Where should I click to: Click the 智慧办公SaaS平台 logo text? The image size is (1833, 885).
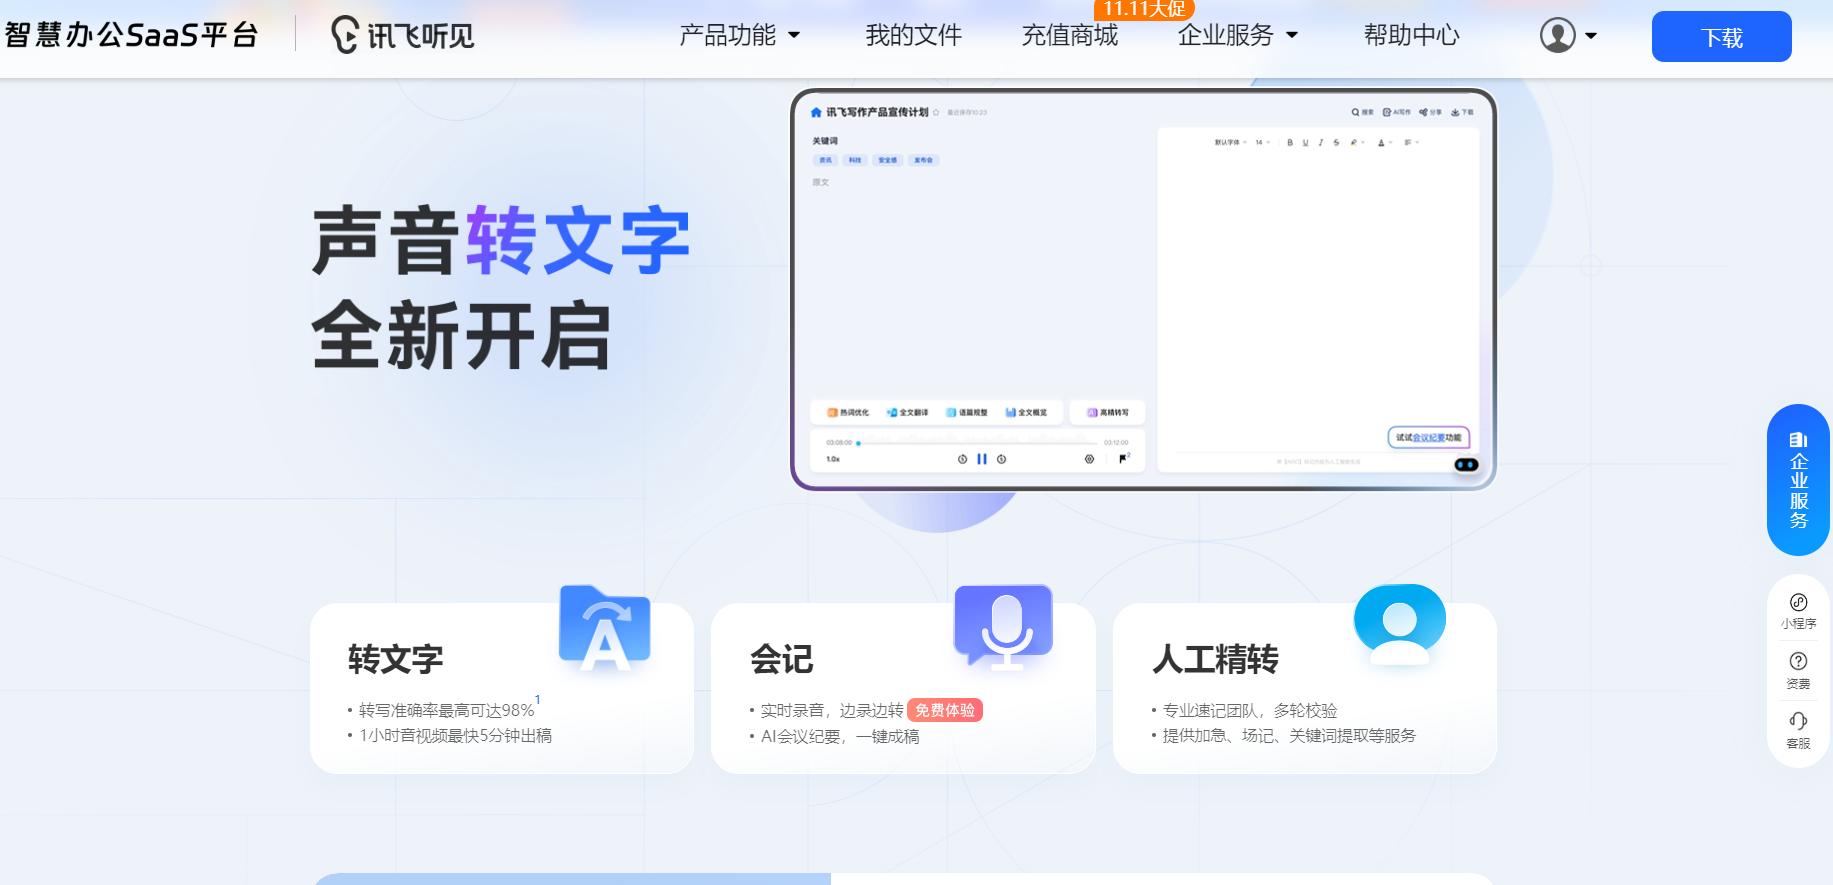click(132, 35)
